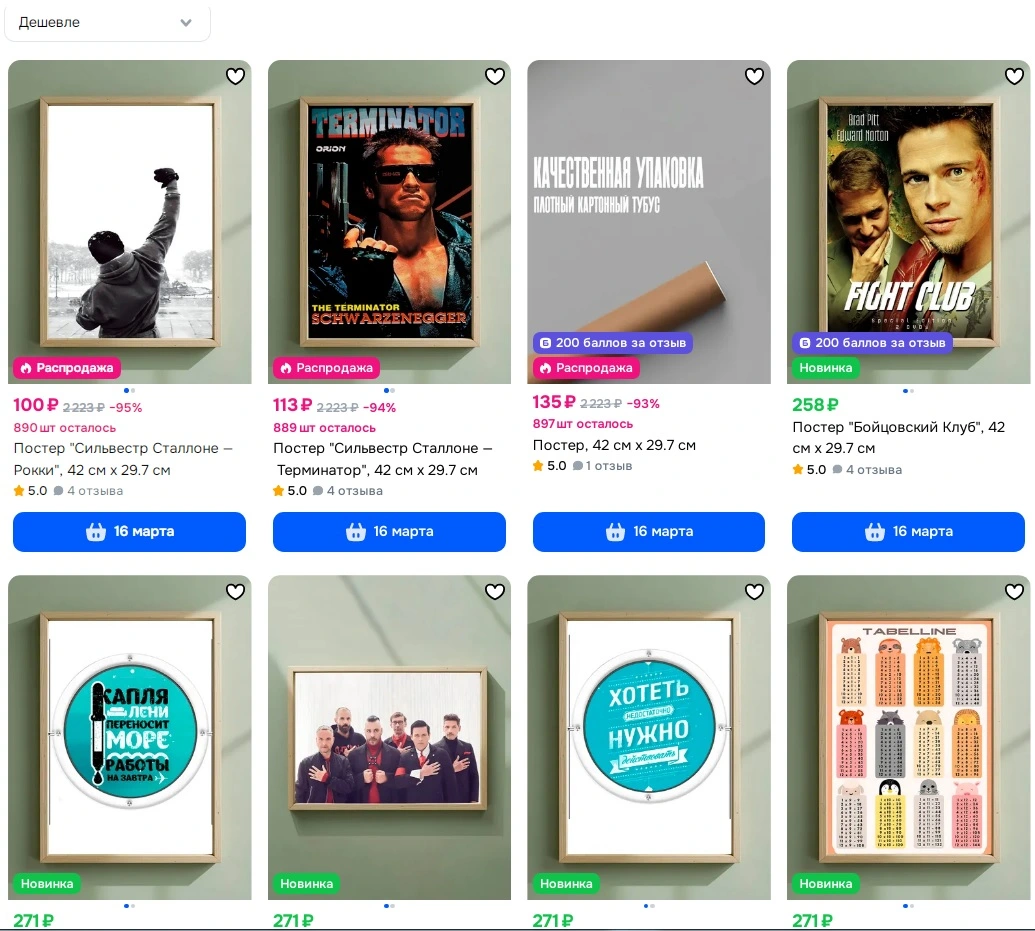Open the cardboard tube packaging image
Image resolution: width=1035 pixels, height=931 pixels.
click(x=649, y=222)
